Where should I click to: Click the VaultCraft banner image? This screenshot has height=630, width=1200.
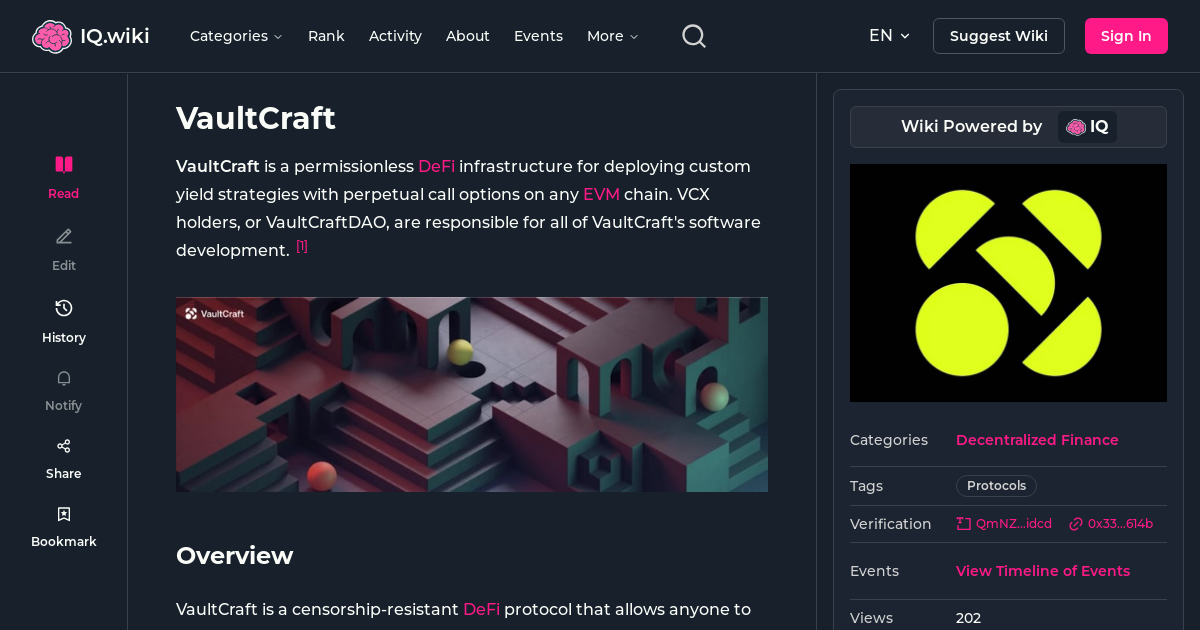pos(471,394)
